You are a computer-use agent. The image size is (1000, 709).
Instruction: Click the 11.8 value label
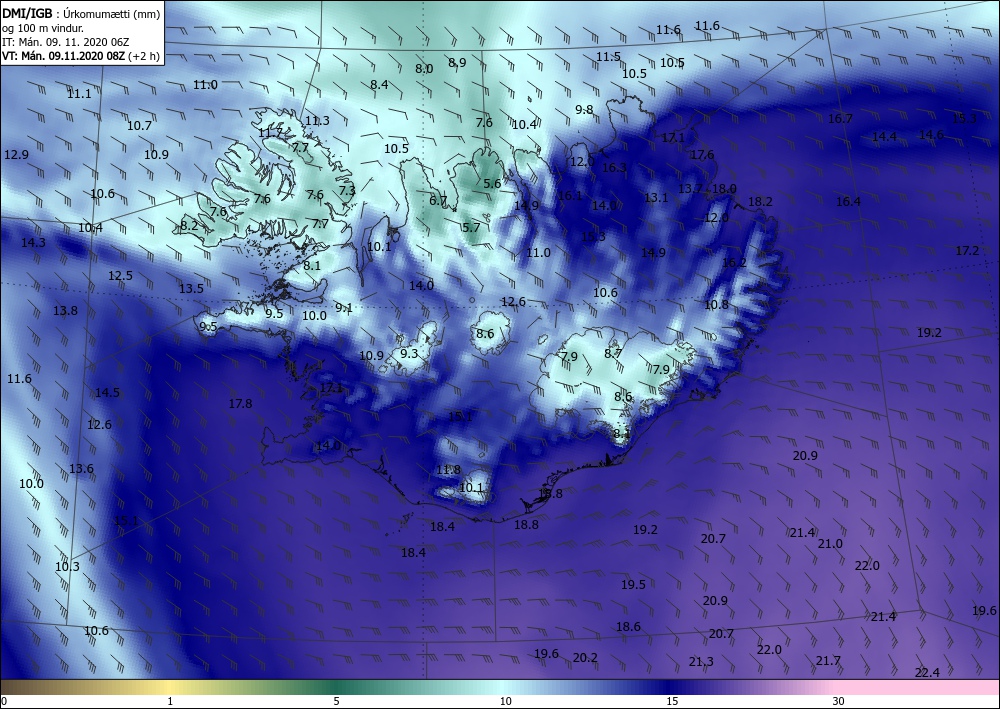pyautogui.click(x=448, y=471)
